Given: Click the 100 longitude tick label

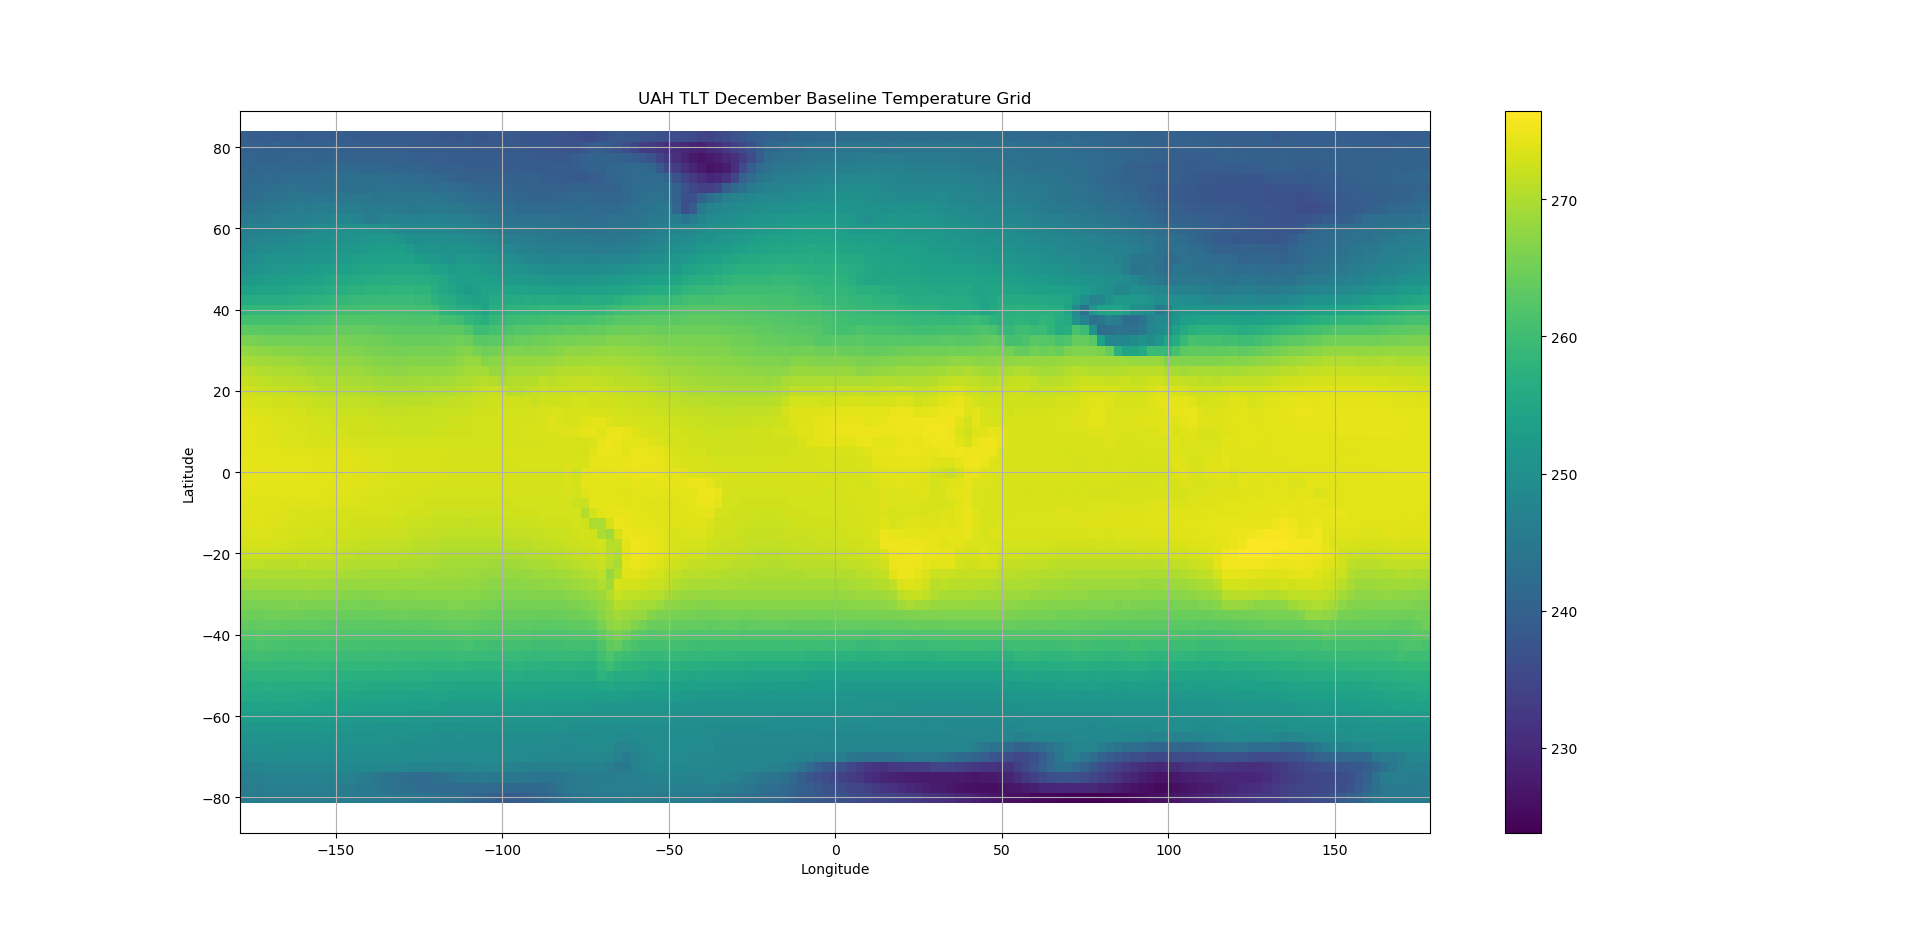Looking at the screenshot, I should click(x=1168, y=850).
